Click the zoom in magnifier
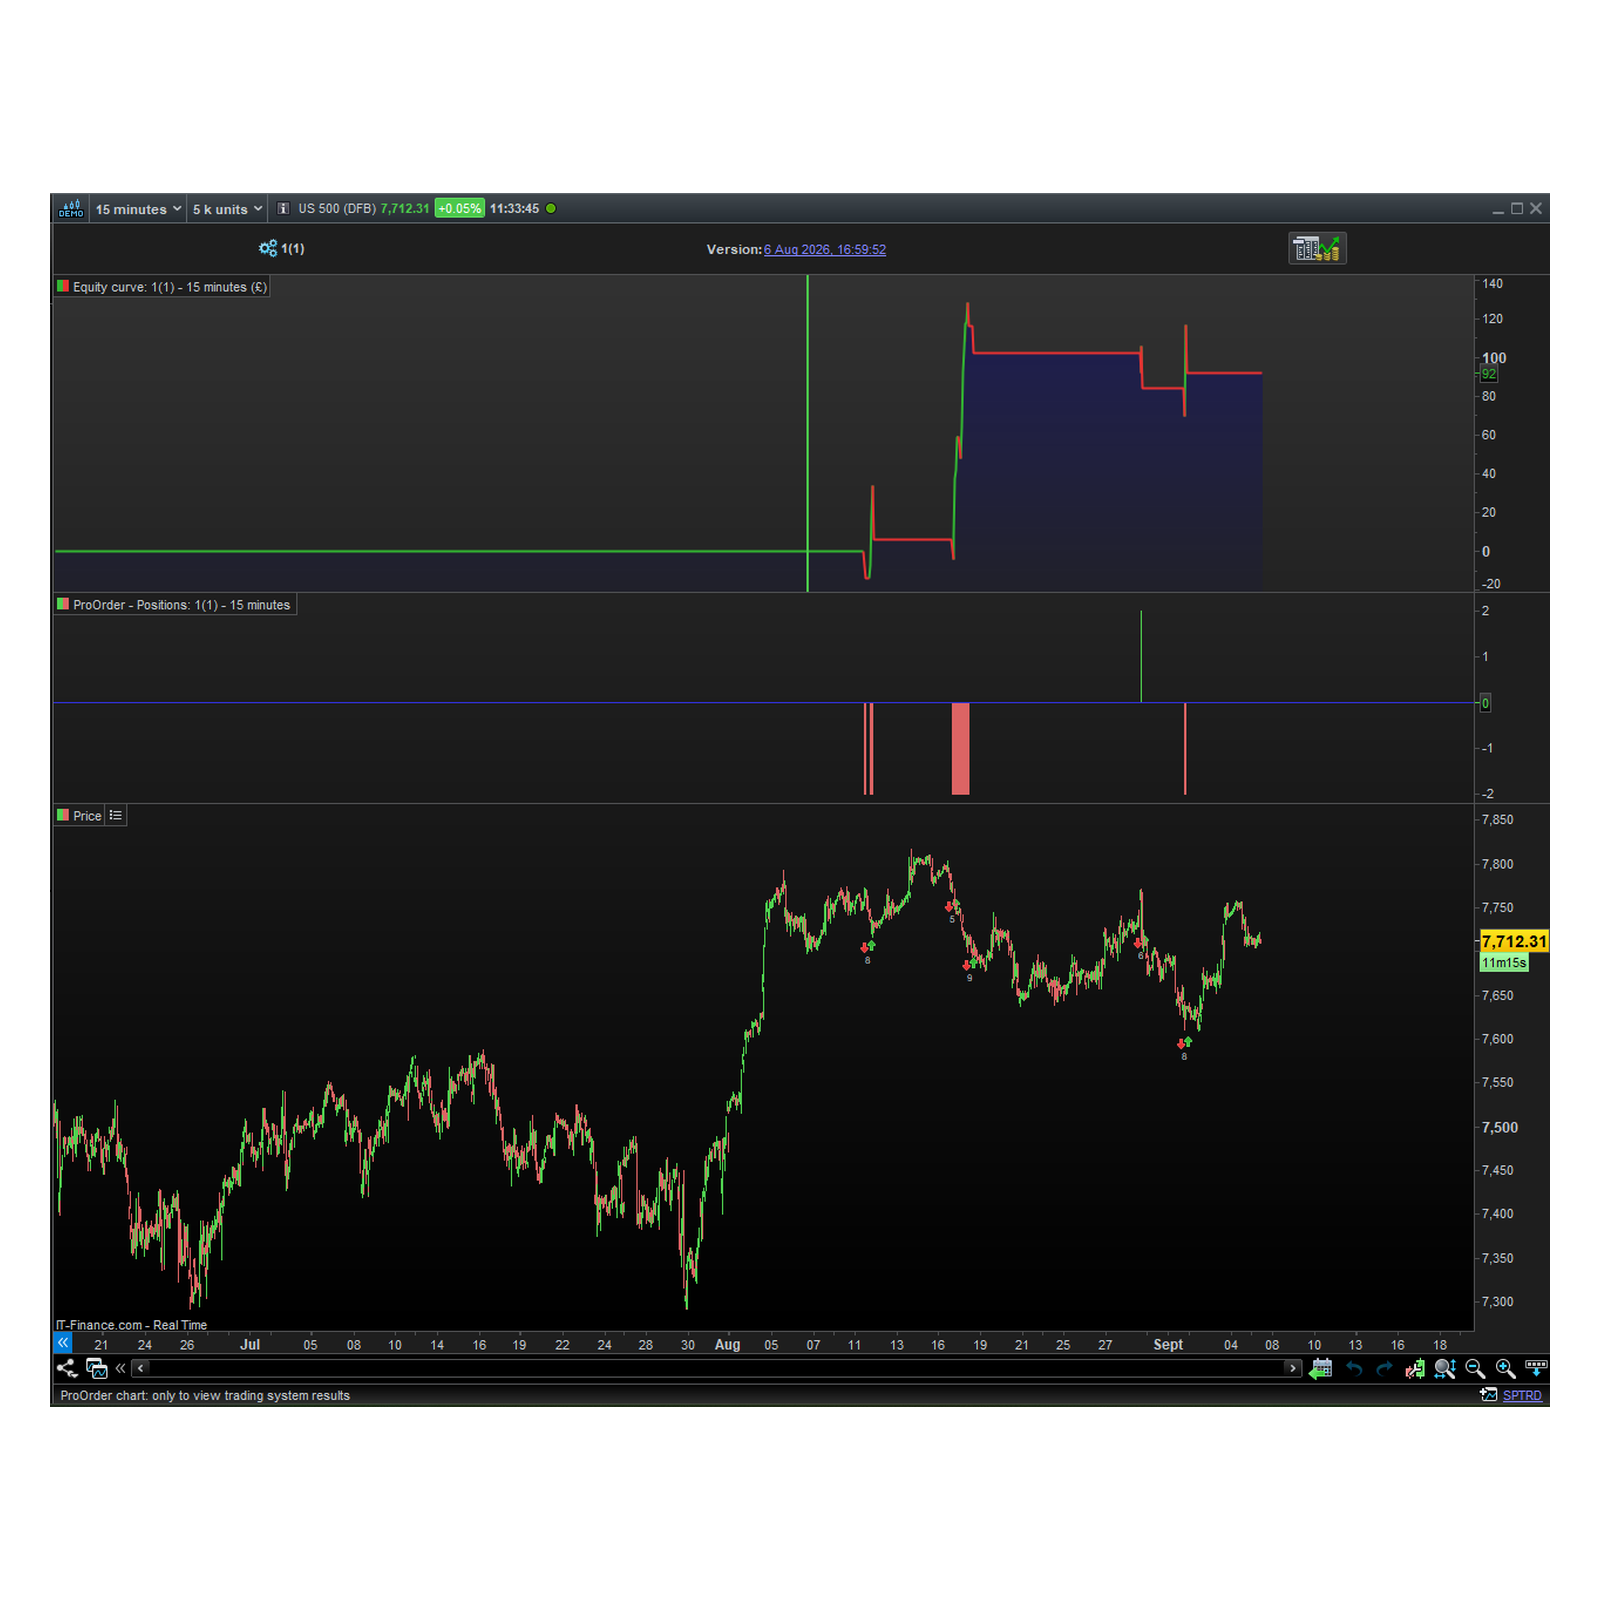Screen dimensions: 1600x1600 pos(1505,1369)
